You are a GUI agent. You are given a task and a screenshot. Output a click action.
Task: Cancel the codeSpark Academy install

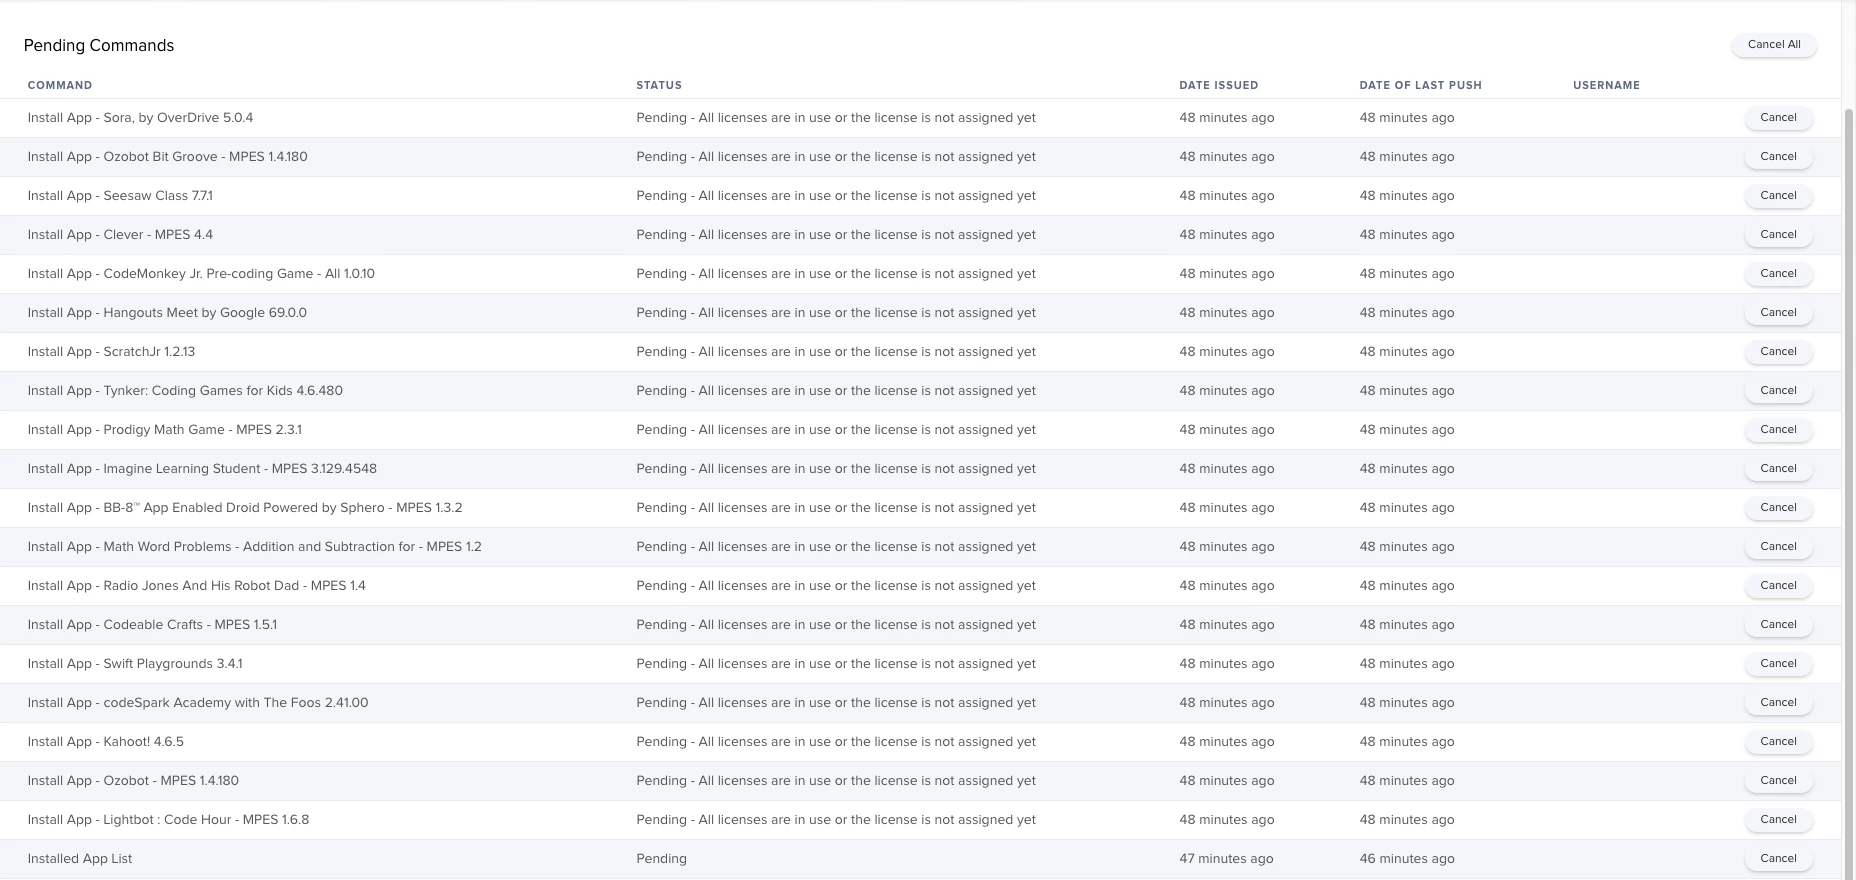pyautogui.click(x=1778, y=703)
